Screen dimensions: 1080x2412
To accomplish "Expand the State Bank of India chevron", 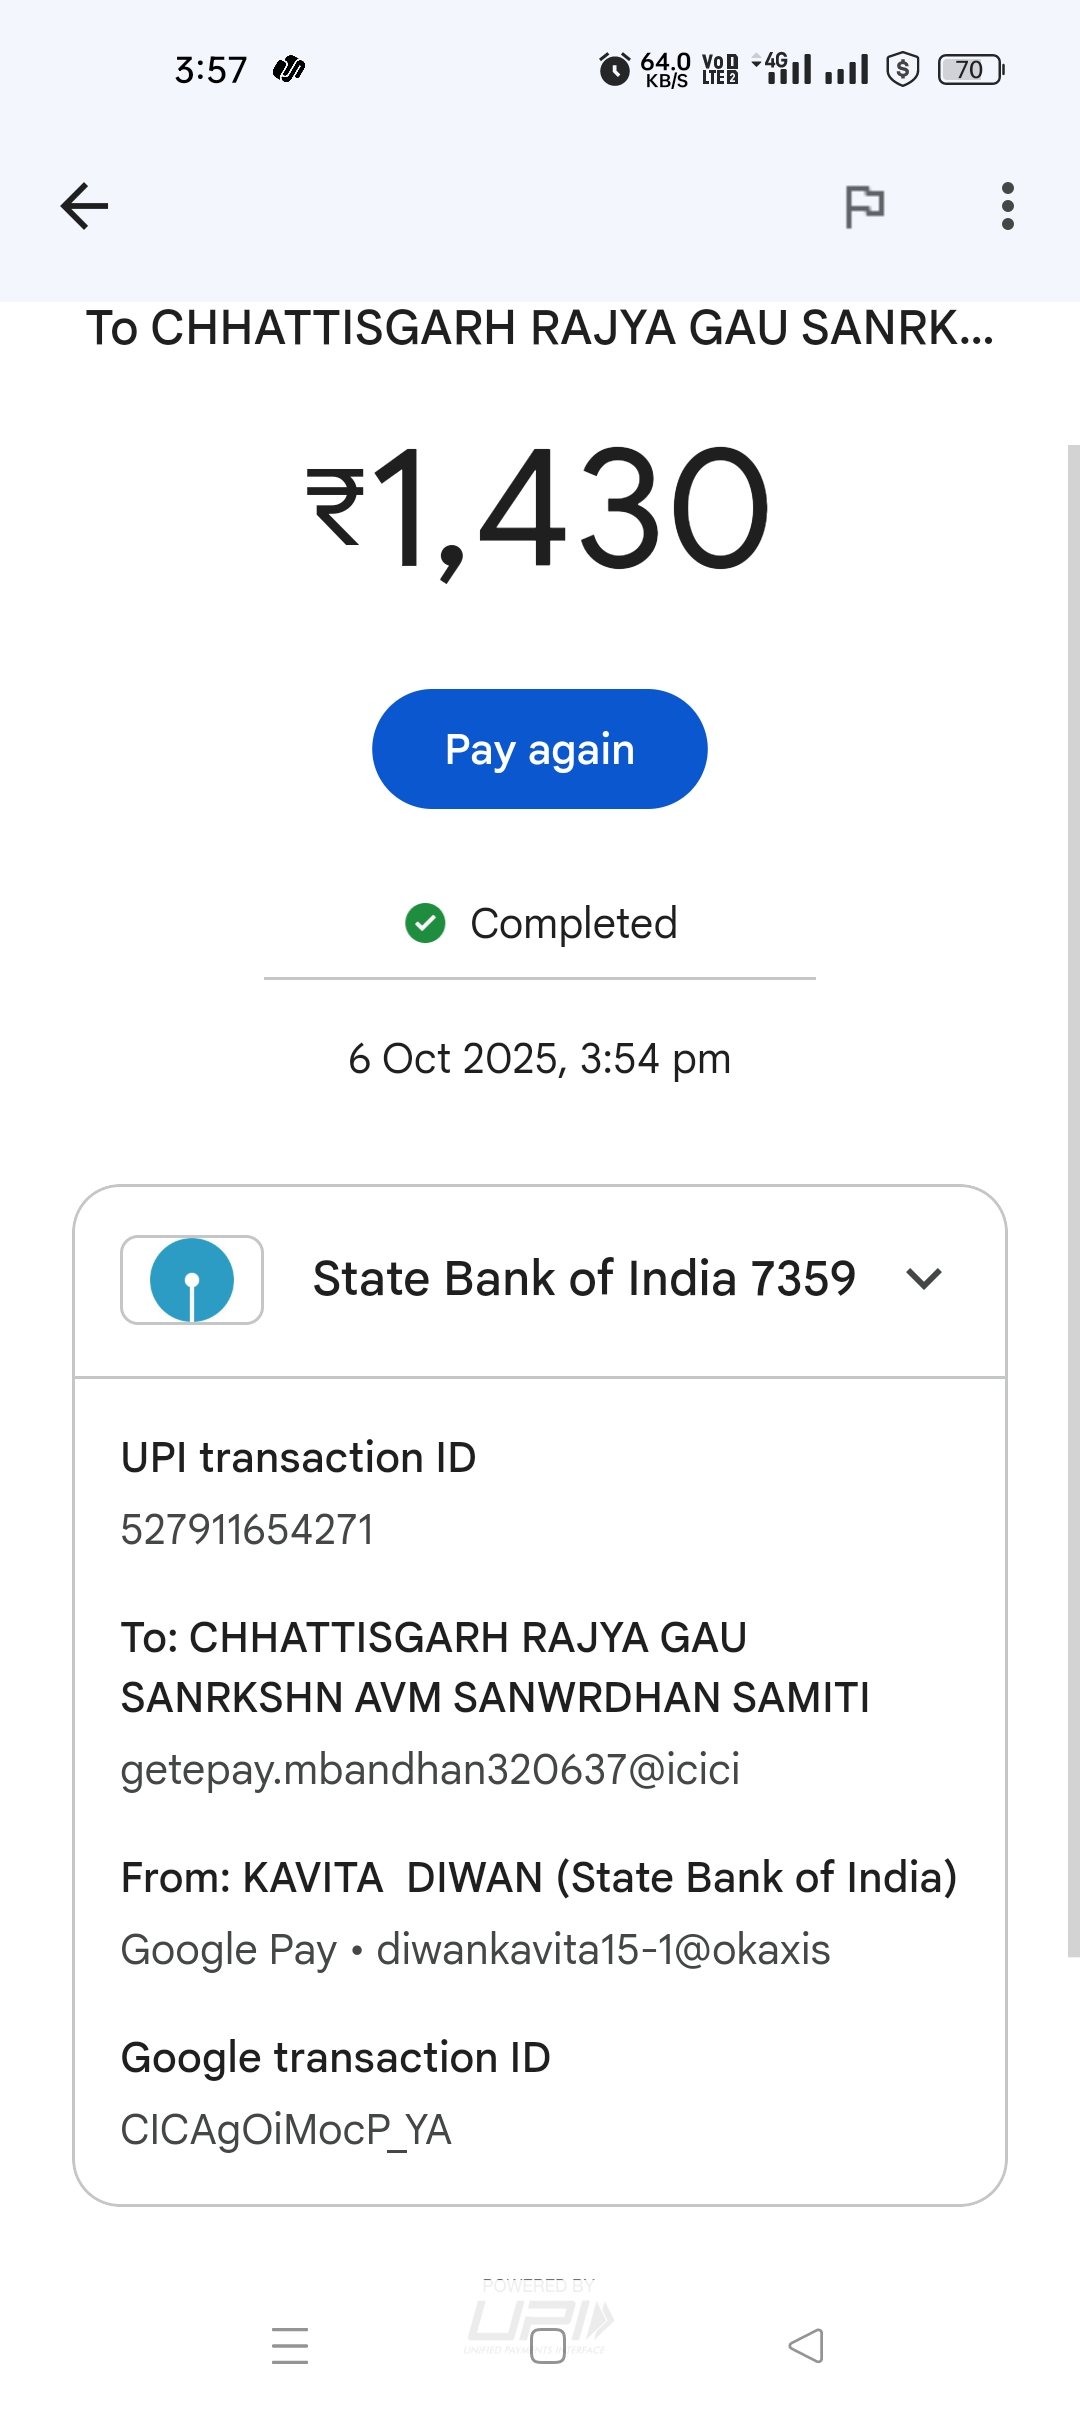I will click(x=923, y=1279).
